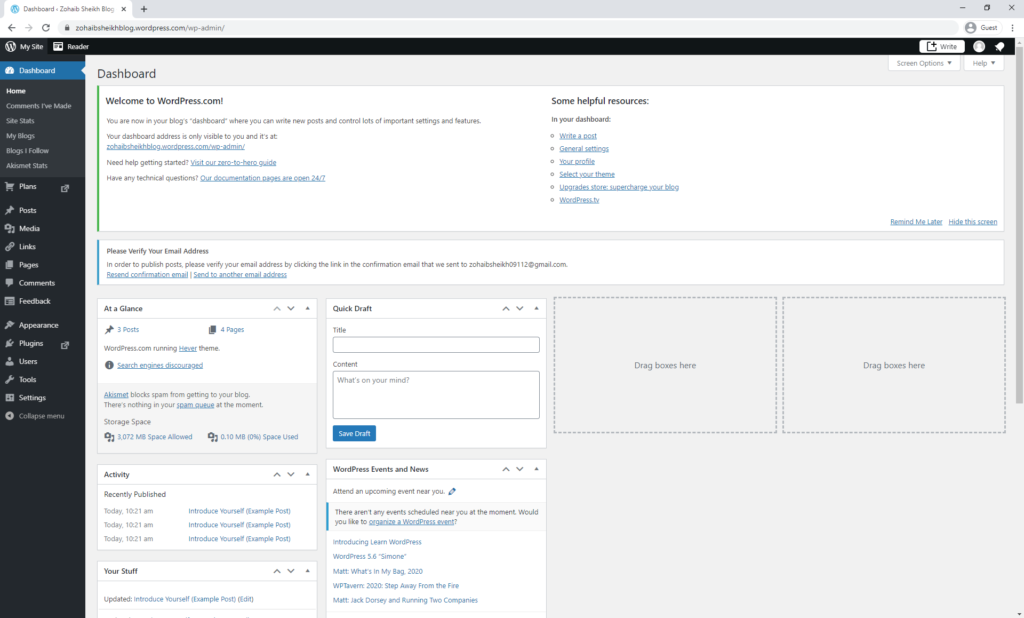Screen dimensions: 1024x618
Task: Click the Write button
Action: (942, 46)
